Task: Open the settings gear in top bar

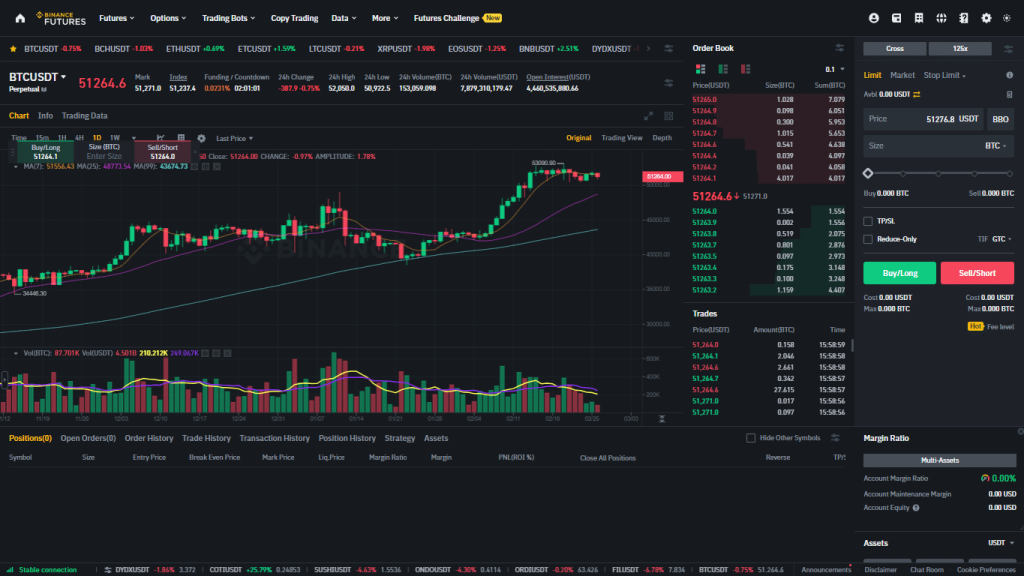Action: (x=986, y=18)
